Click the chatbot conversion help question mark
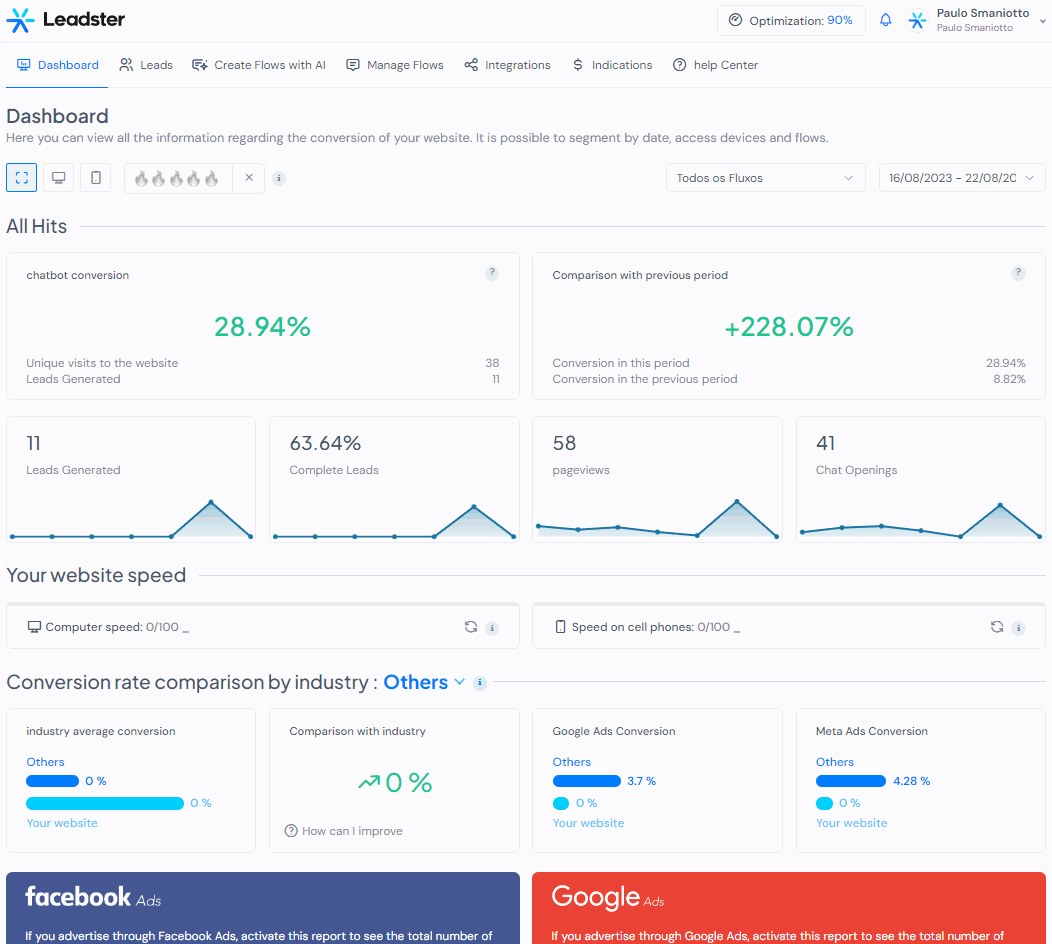The image size is (1052, 944). point(492,273)
